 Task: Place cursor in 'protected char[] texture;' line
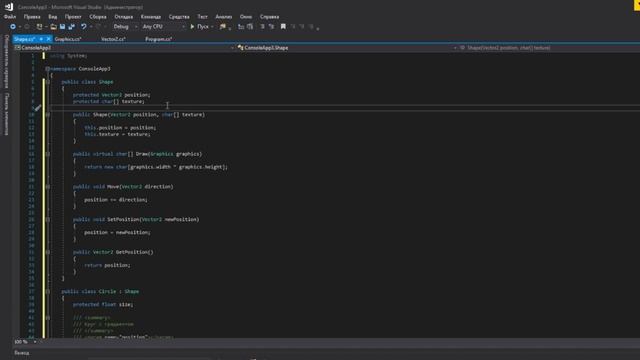tap(109, 102)
